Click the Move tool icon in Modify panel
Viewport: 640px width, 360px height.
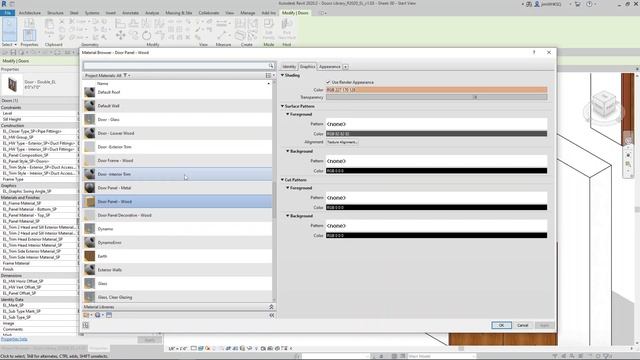click(120, 36)
